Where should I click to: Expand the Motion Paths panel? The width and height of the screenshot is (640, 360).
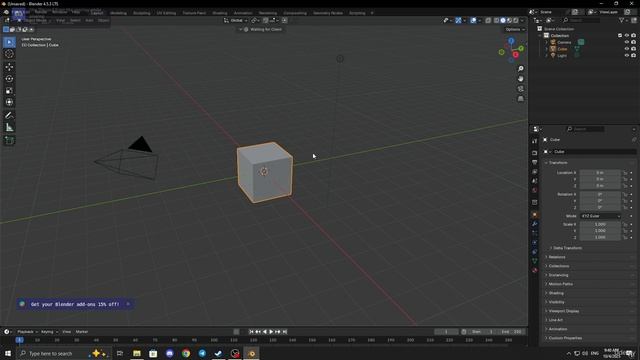point(560,284)
